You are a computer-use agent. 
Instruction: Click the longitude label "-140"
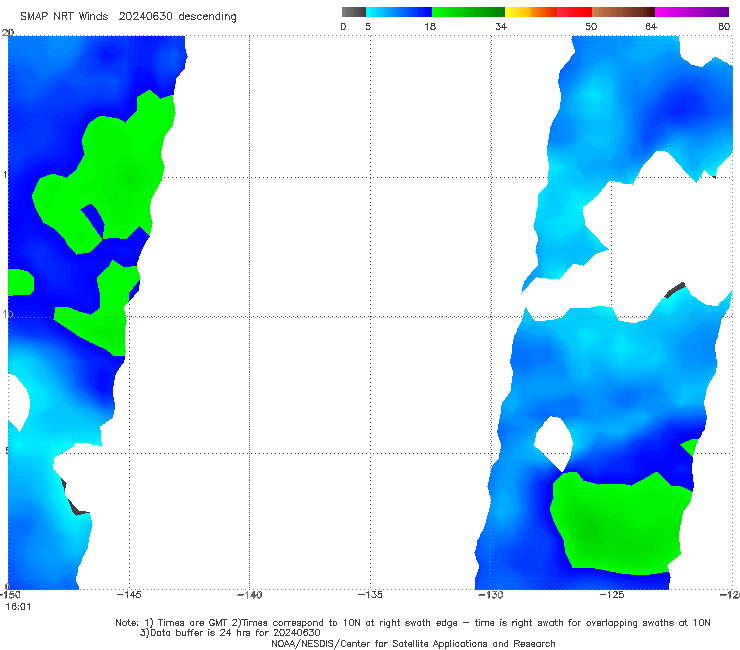[250, 595]
